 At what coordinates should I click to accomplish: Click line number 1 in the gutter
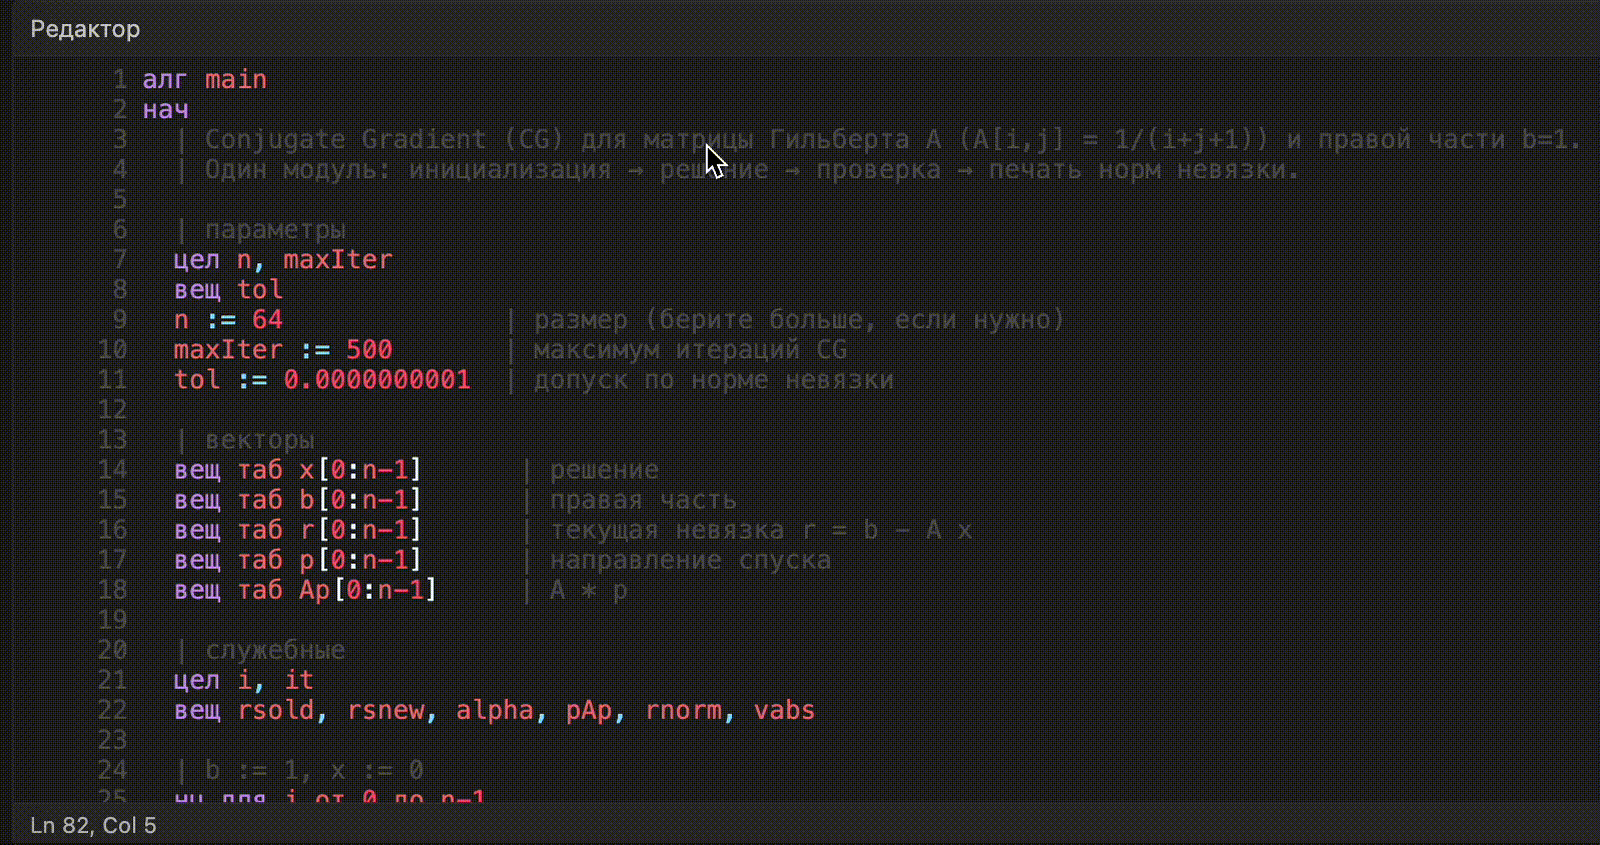(119, 79)
